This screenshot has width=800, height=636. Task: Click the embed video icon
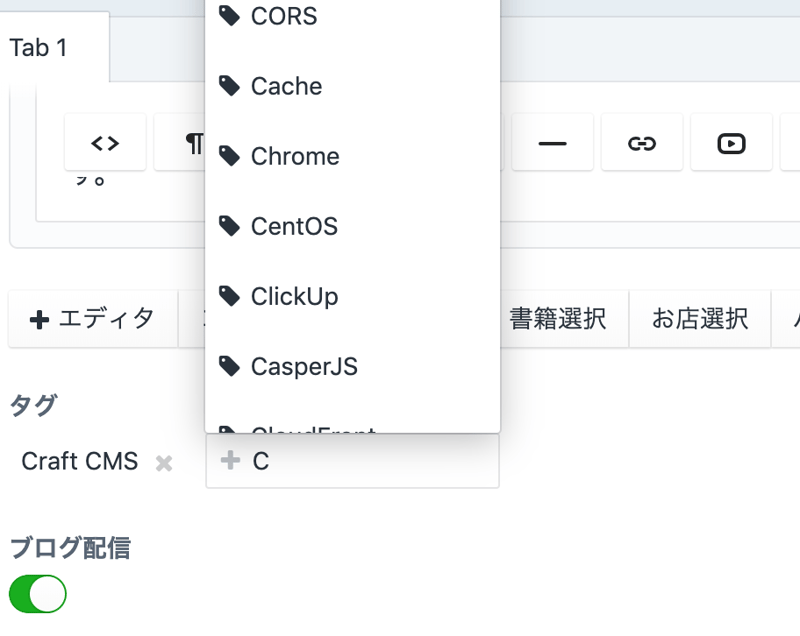click(731, 143)
